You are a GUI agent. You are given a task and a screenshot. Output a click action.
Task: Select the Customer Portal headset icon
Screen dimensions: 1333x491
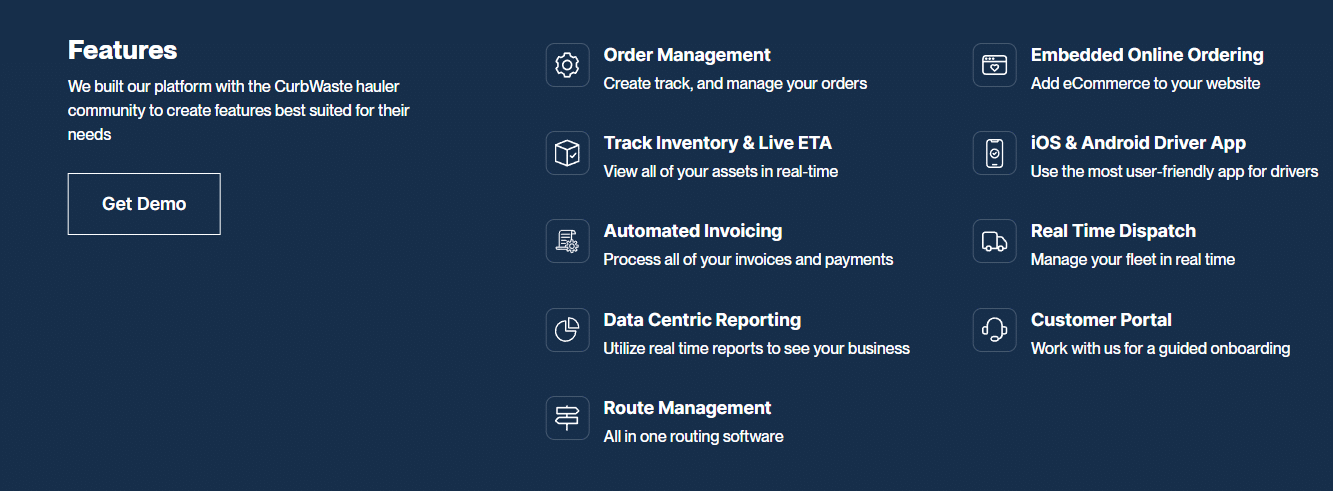(994, 330)
